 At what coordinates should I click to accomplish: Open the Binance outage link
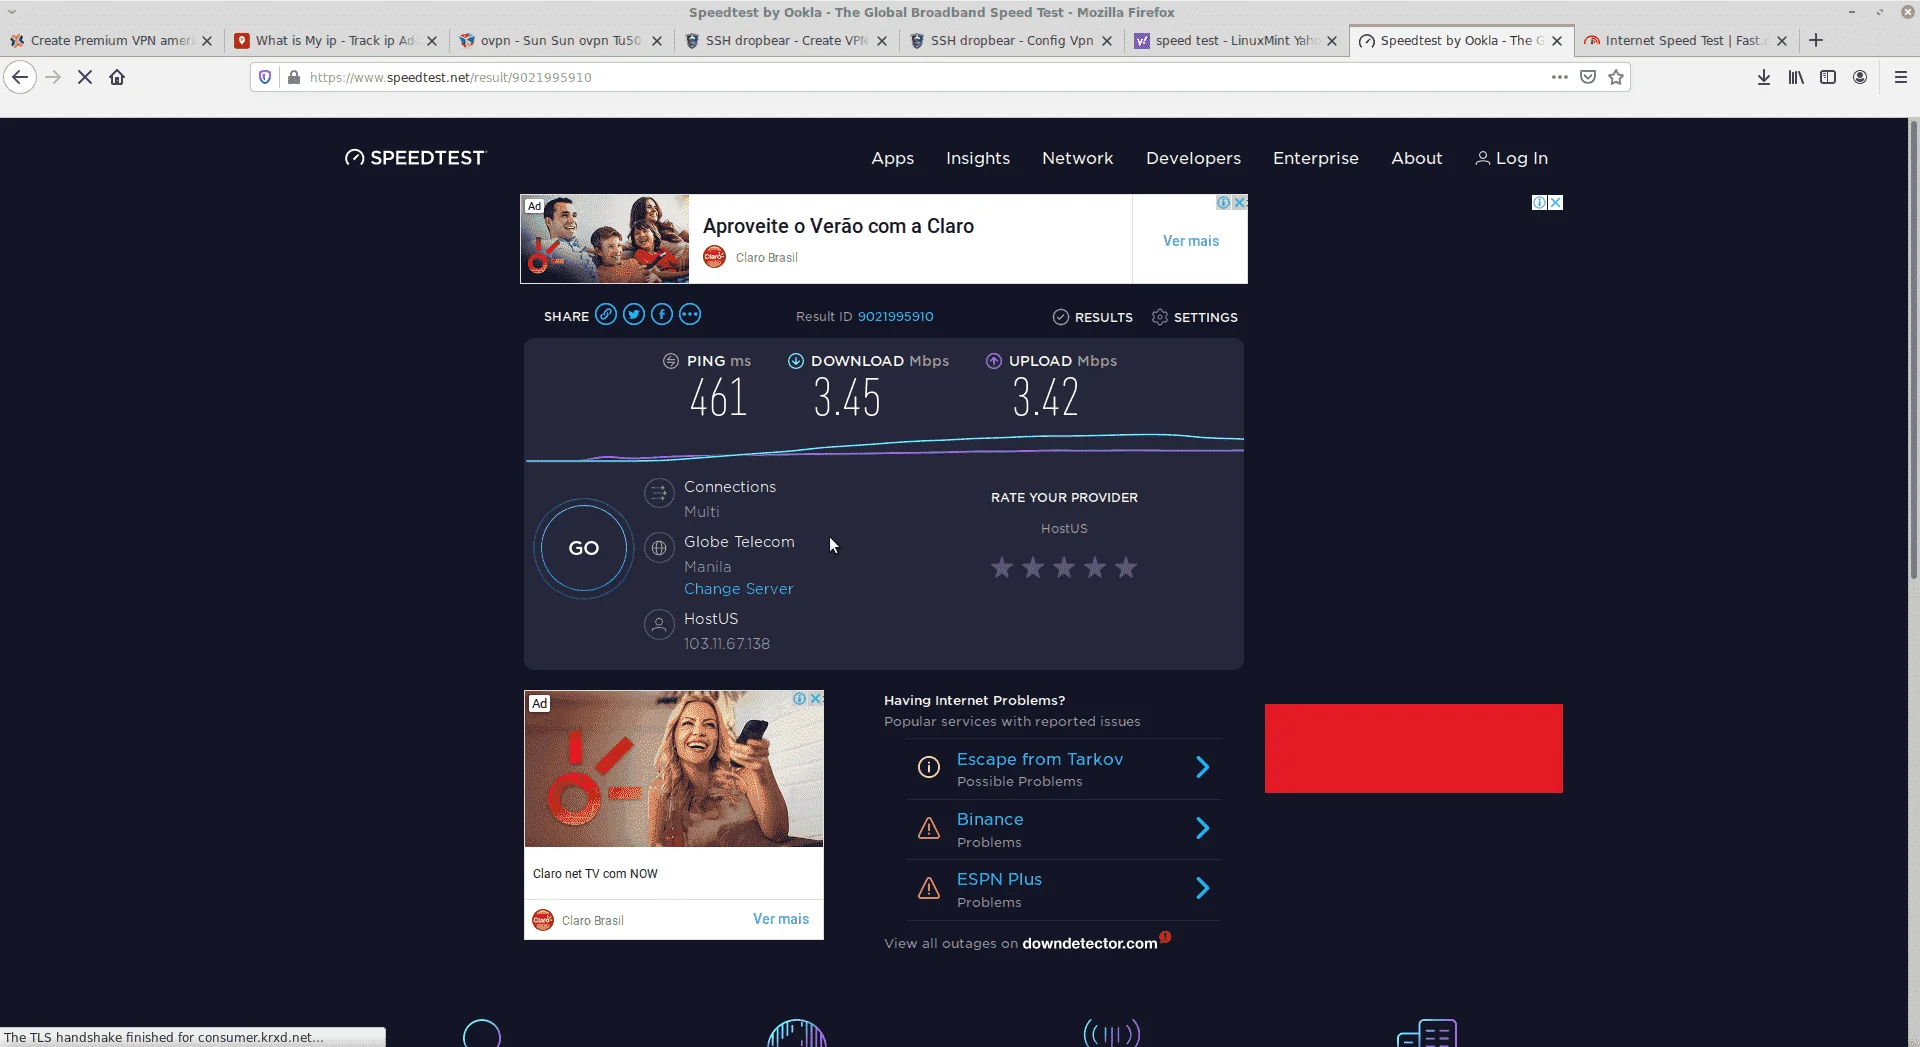tap(990, 819)
